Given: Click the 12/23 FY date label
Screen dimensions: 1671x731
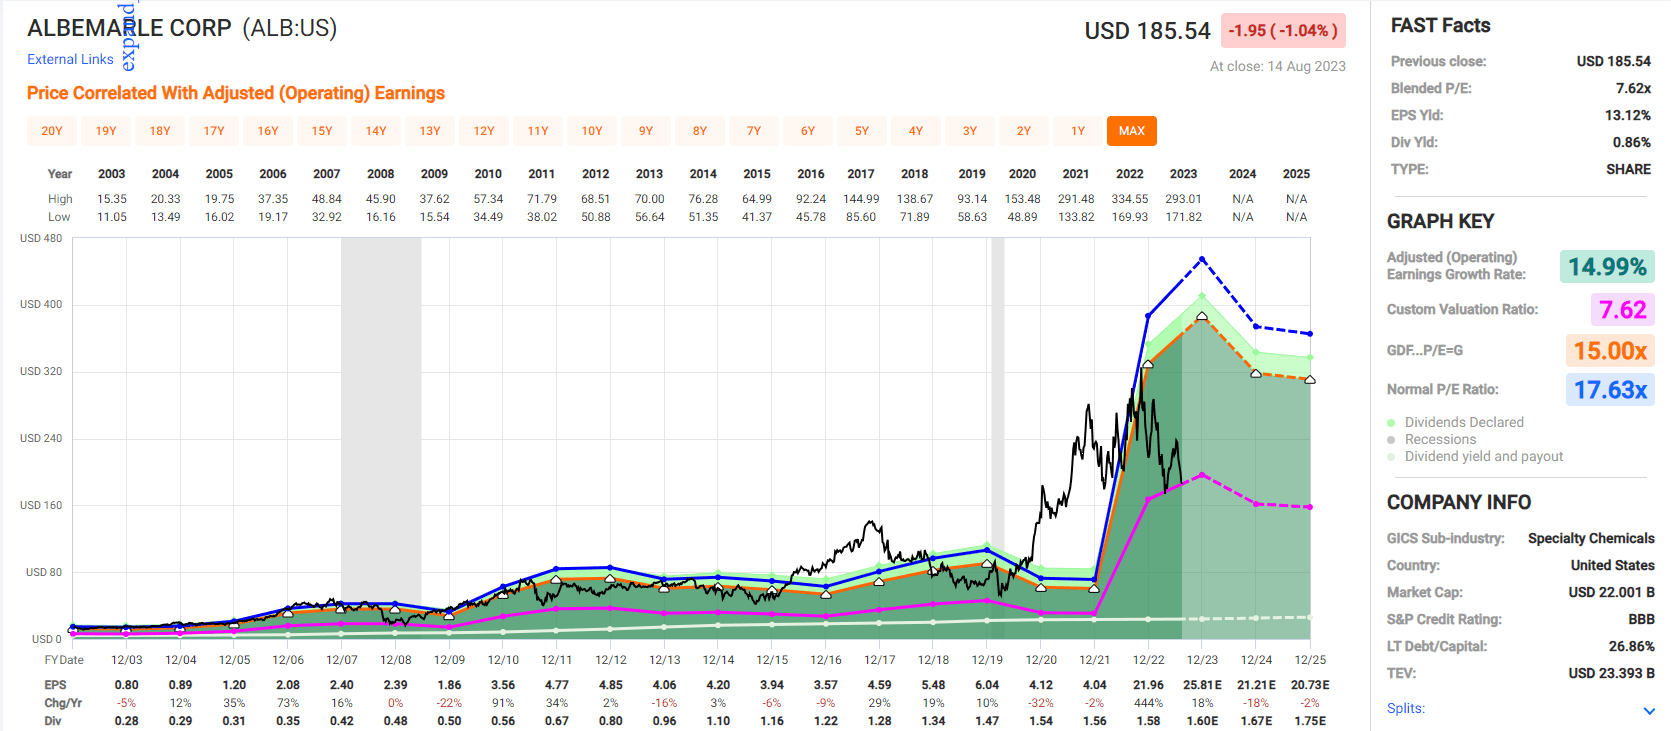Looking at the screenshot, I should 1202,660.
